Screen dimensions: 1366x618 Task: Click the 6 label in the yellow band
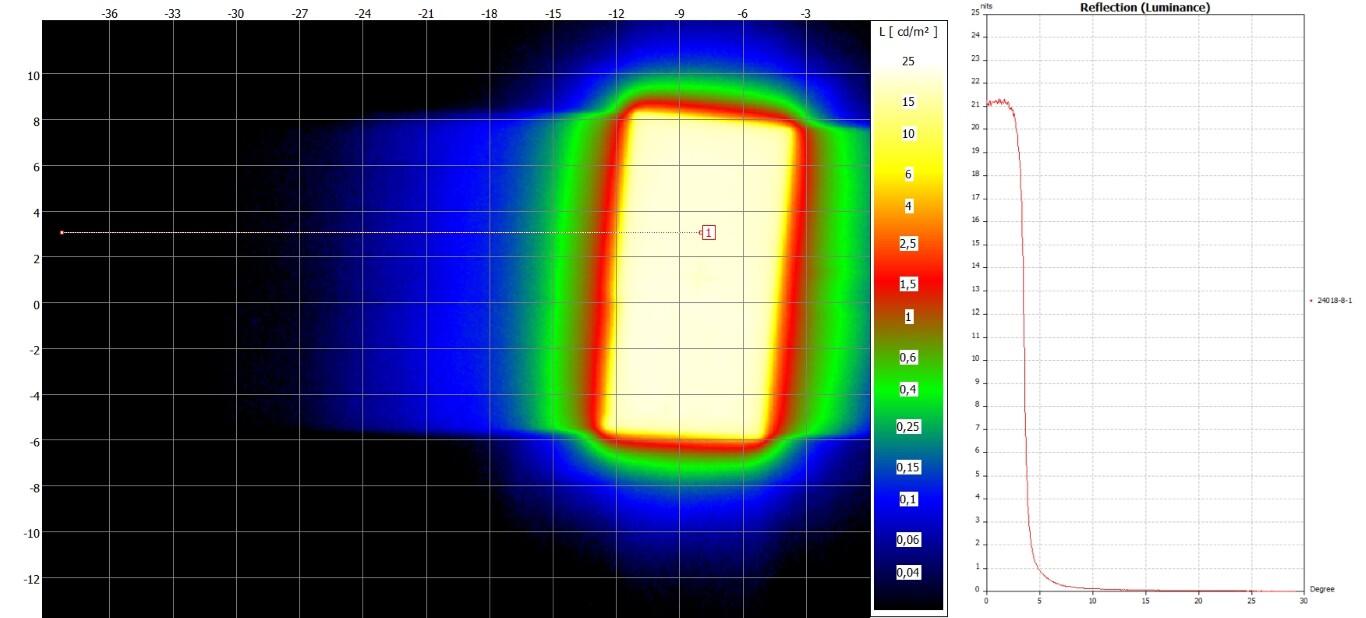[908, 174]
